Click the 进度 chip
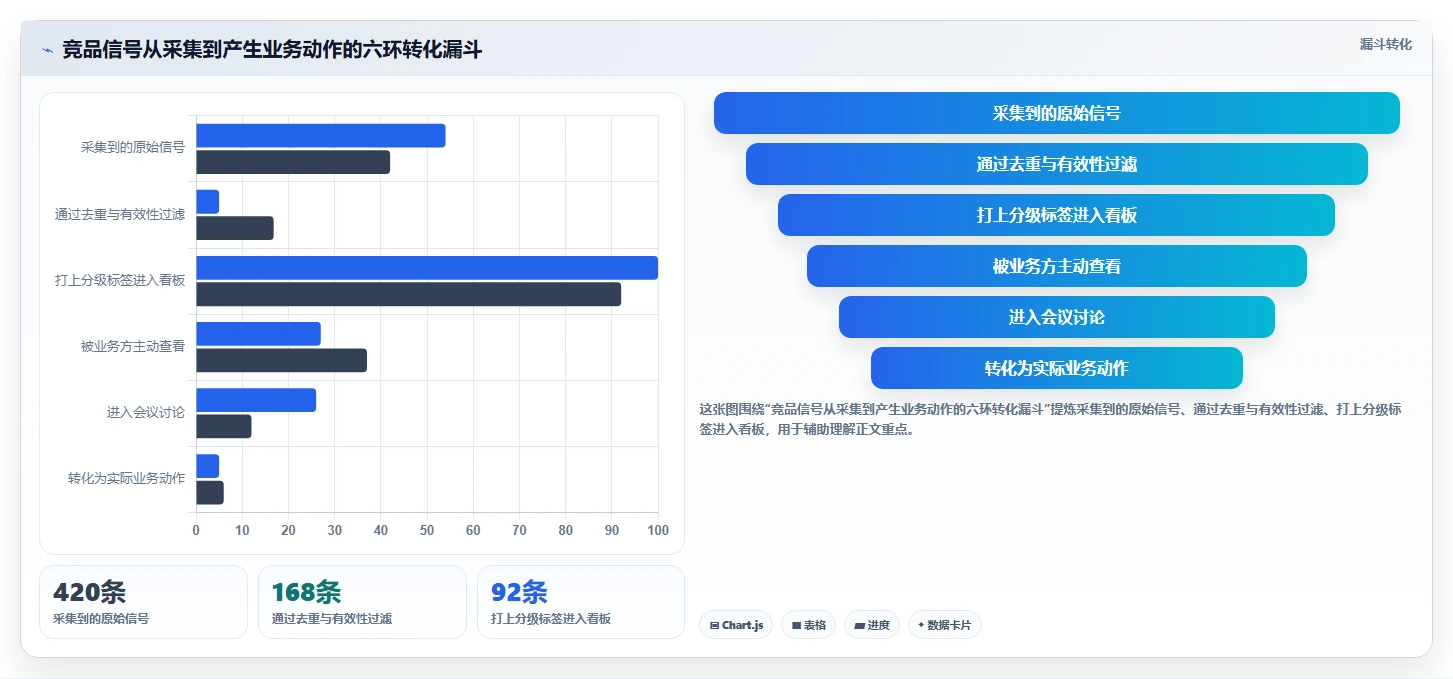 [x=872, y=625]
